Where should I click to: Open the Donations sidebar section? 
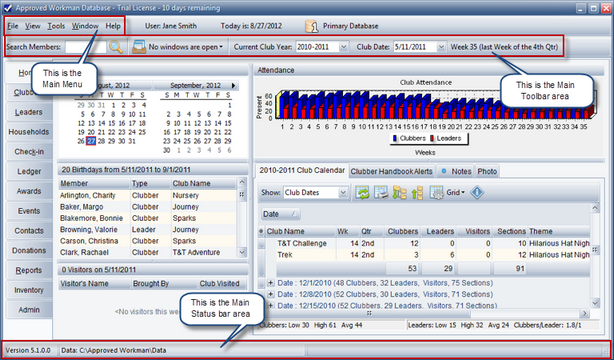tap(29, 251)
